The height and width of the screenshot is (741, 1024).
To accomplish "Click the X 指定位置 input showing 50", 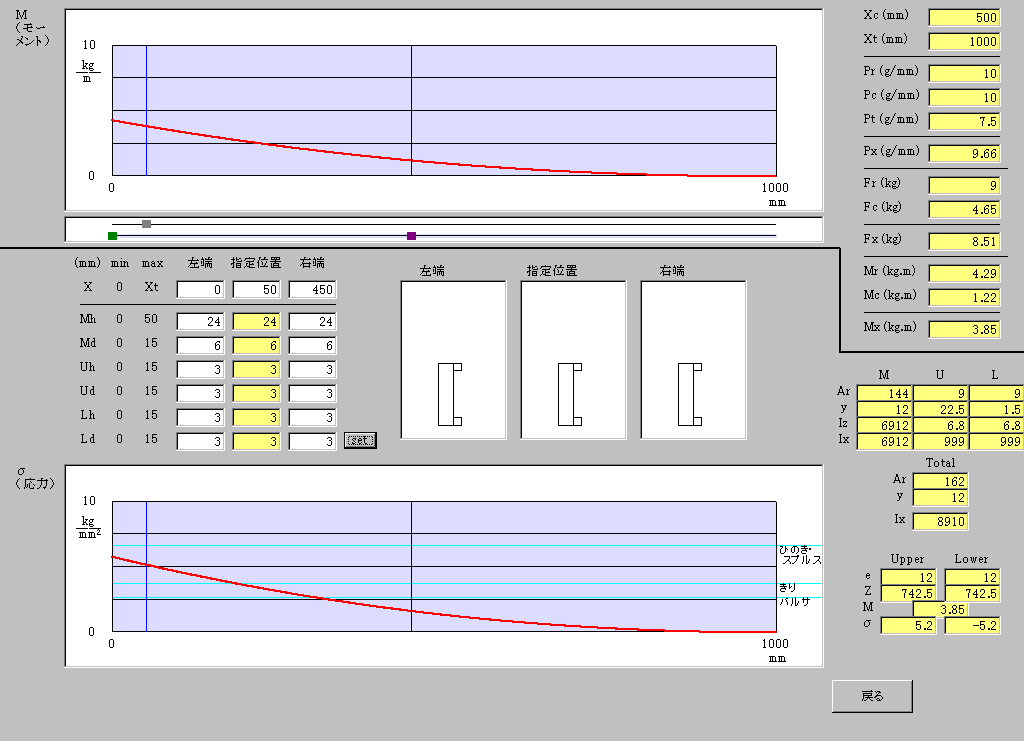I will click(256, 290).
